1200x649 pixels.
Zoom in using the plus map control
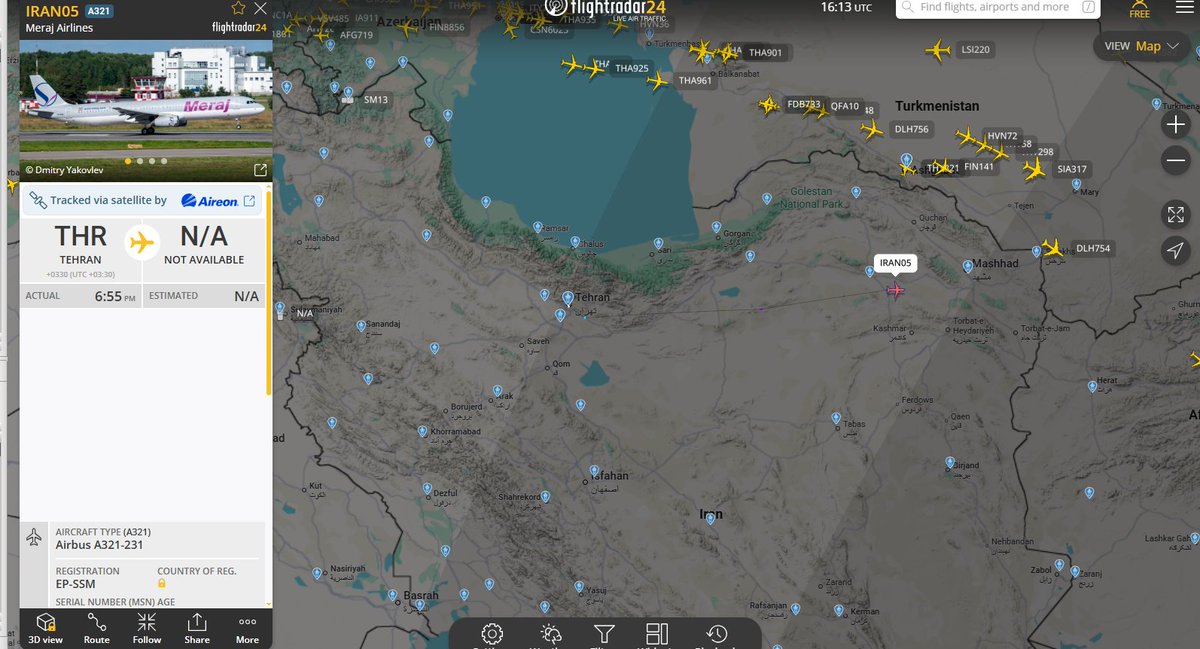coord(1176,124)
